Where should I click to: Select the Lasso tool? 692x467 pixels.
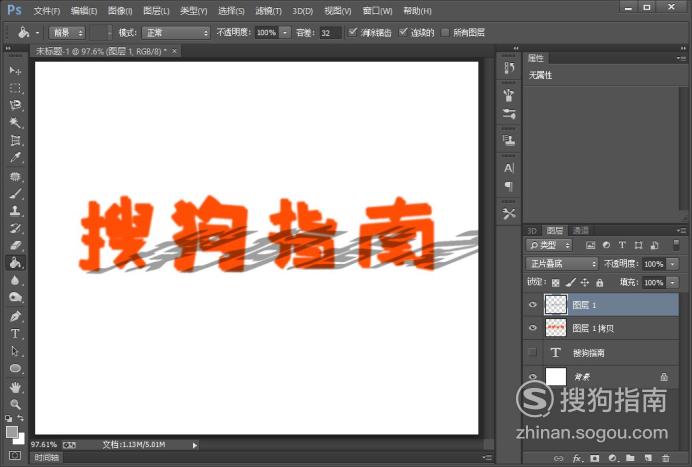tap(15, 105)
